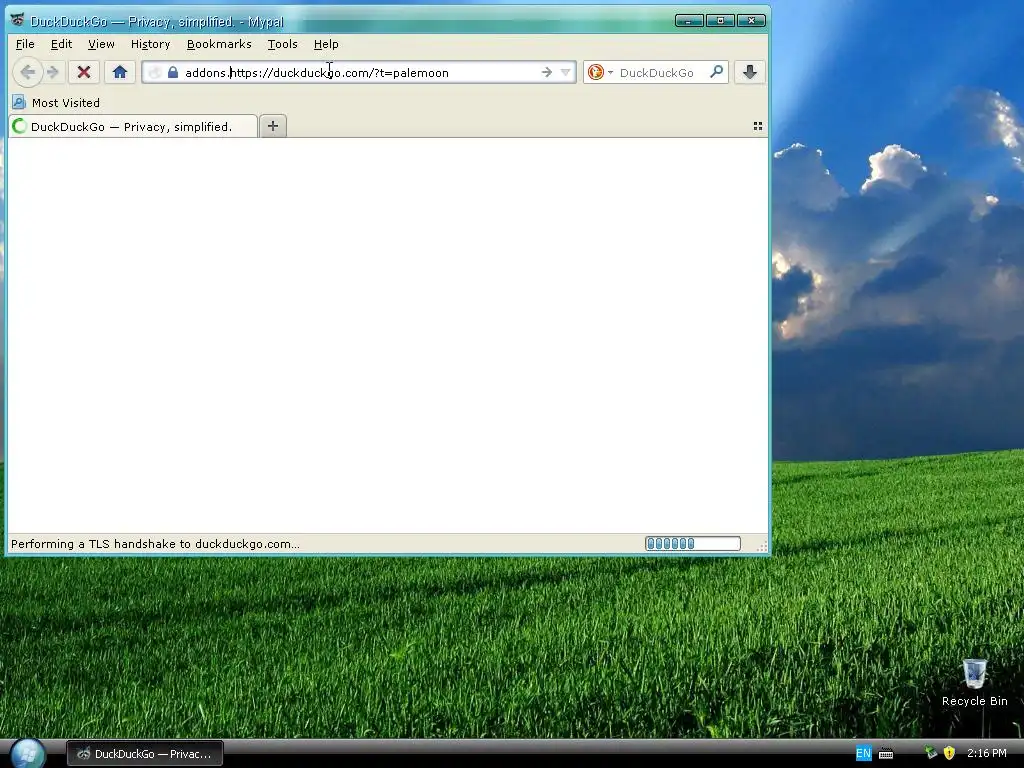The height and width of the screenshot is (768, 1024).
Task: Click the DuckDuckGo taskbar button
Action: tap(145, 754)
